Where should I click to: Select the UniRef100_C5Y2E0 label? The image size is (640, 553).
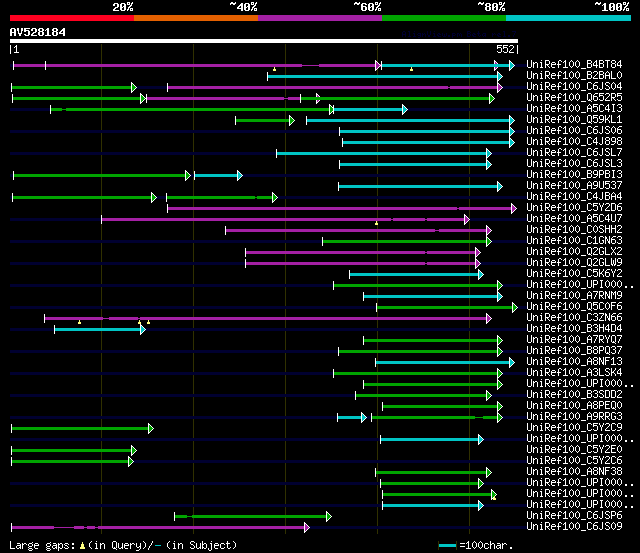tap(574, 450)
